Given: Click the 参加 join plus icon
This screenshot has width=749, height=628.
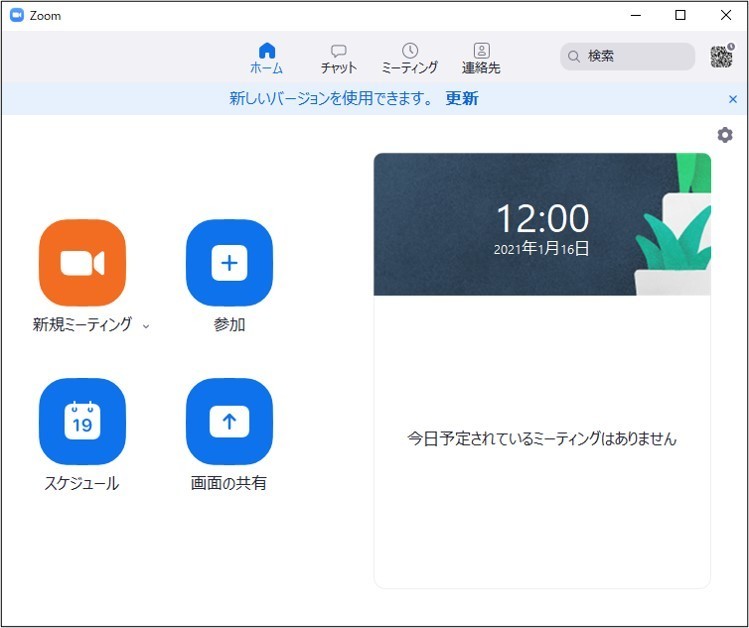Looking at the screenshot, I should click(x=229, y=263).
